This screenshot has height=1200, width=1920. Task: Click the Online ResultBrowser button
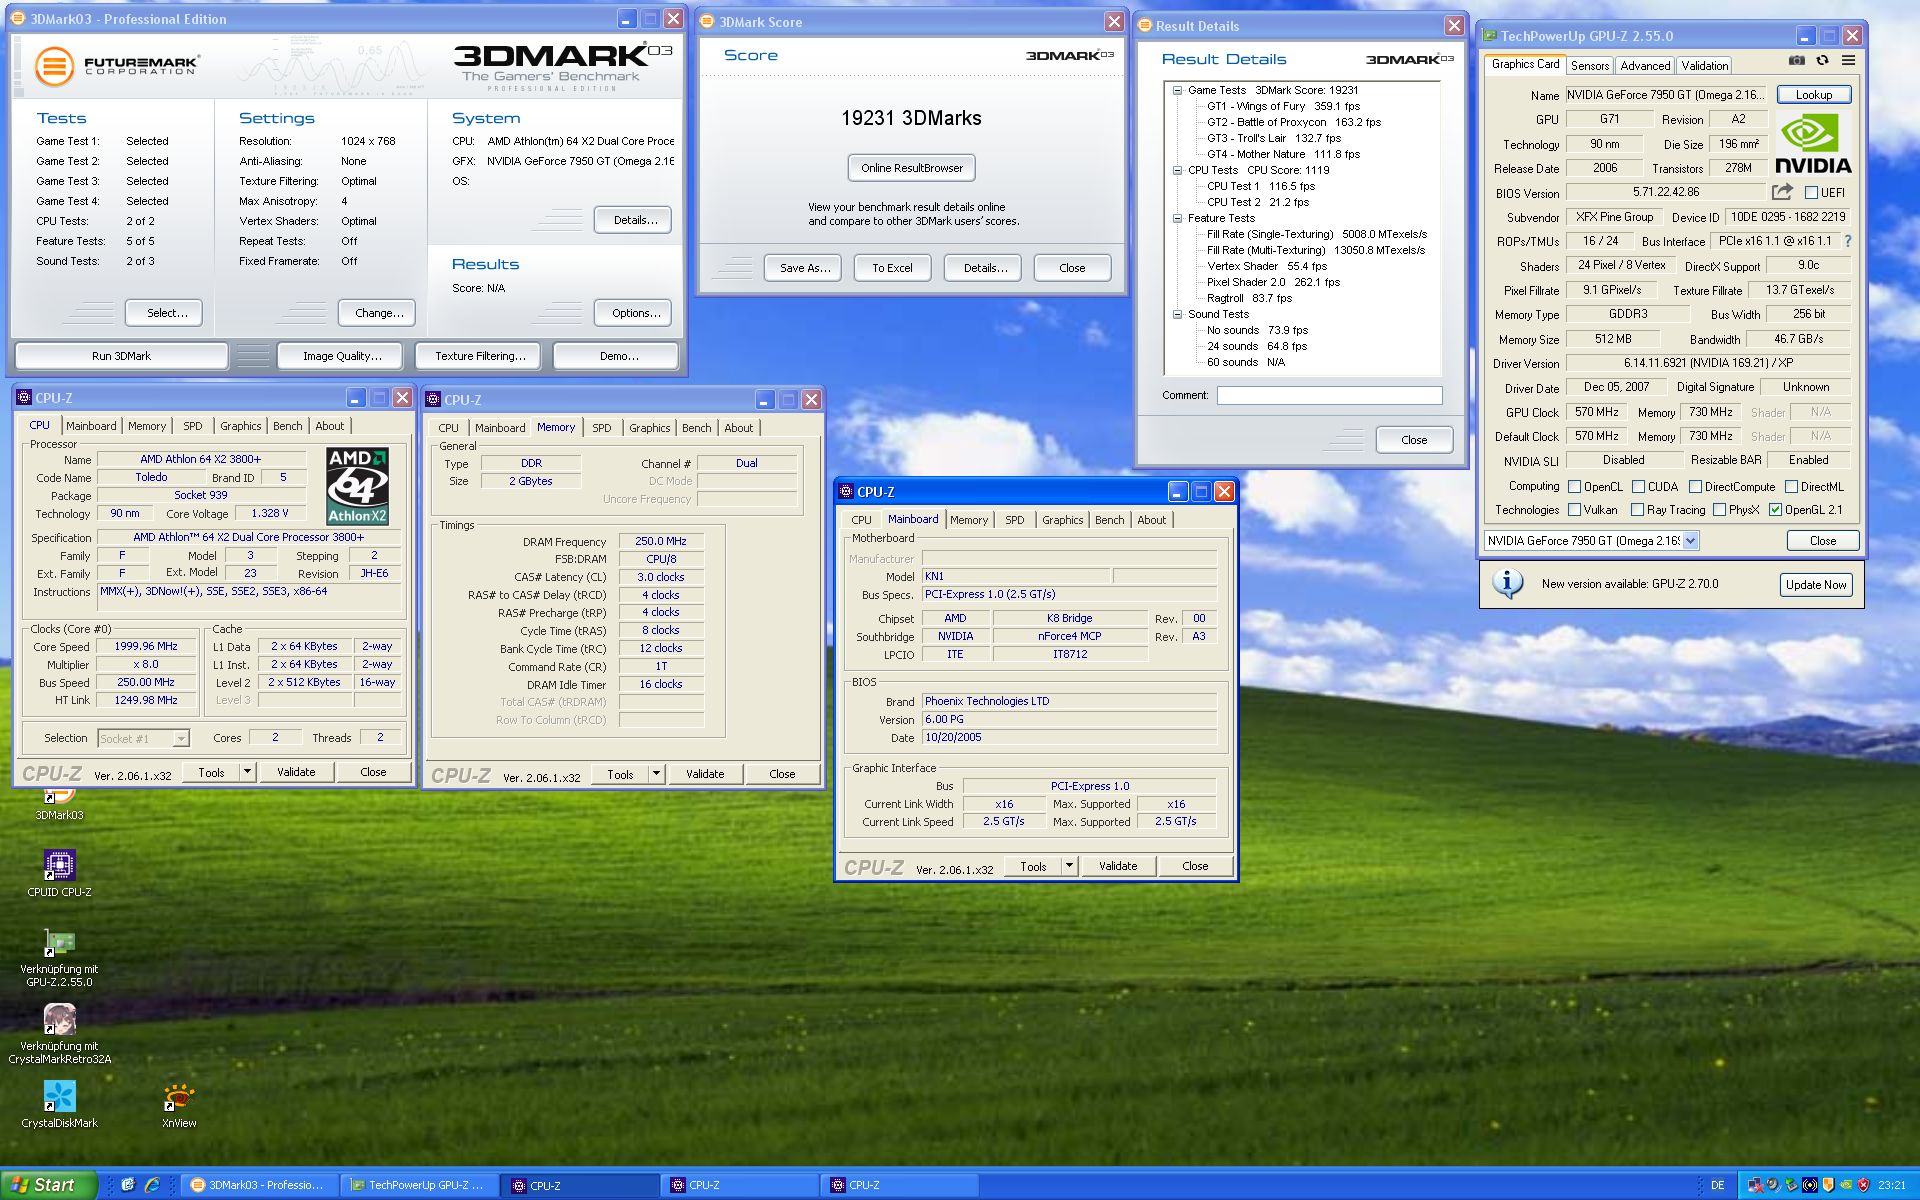(x=911, y=168)
